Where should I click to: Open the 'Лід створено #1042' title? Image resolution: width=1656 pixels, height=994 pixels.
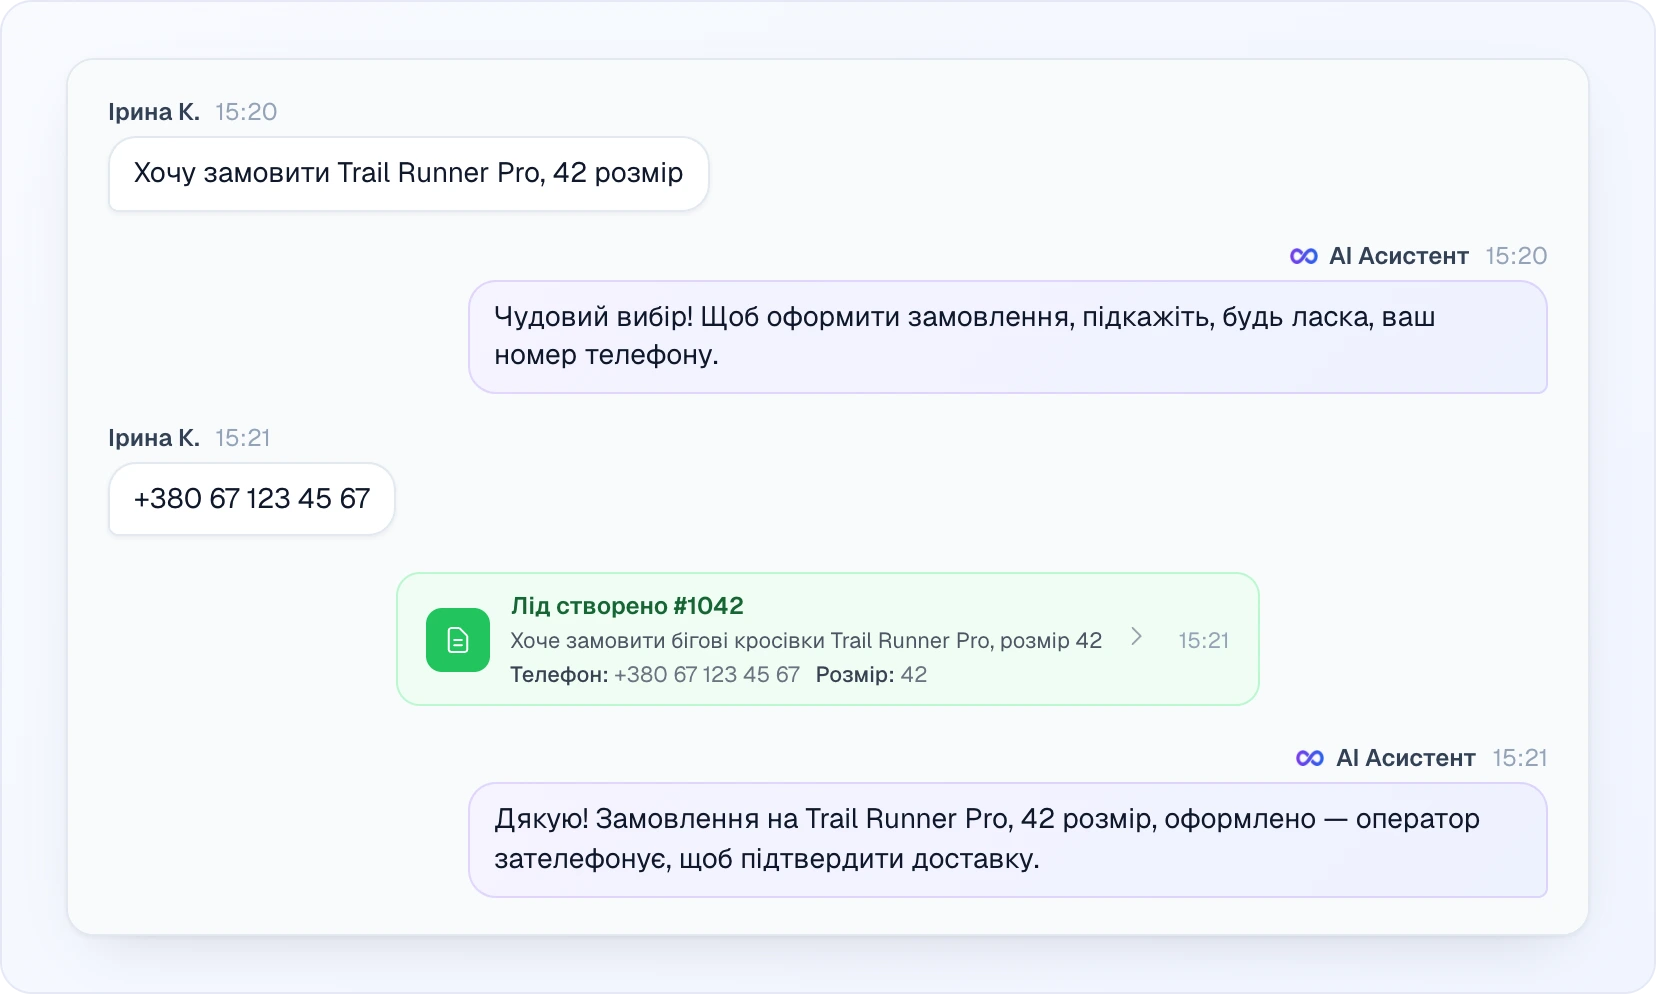[x=627, y=606]
